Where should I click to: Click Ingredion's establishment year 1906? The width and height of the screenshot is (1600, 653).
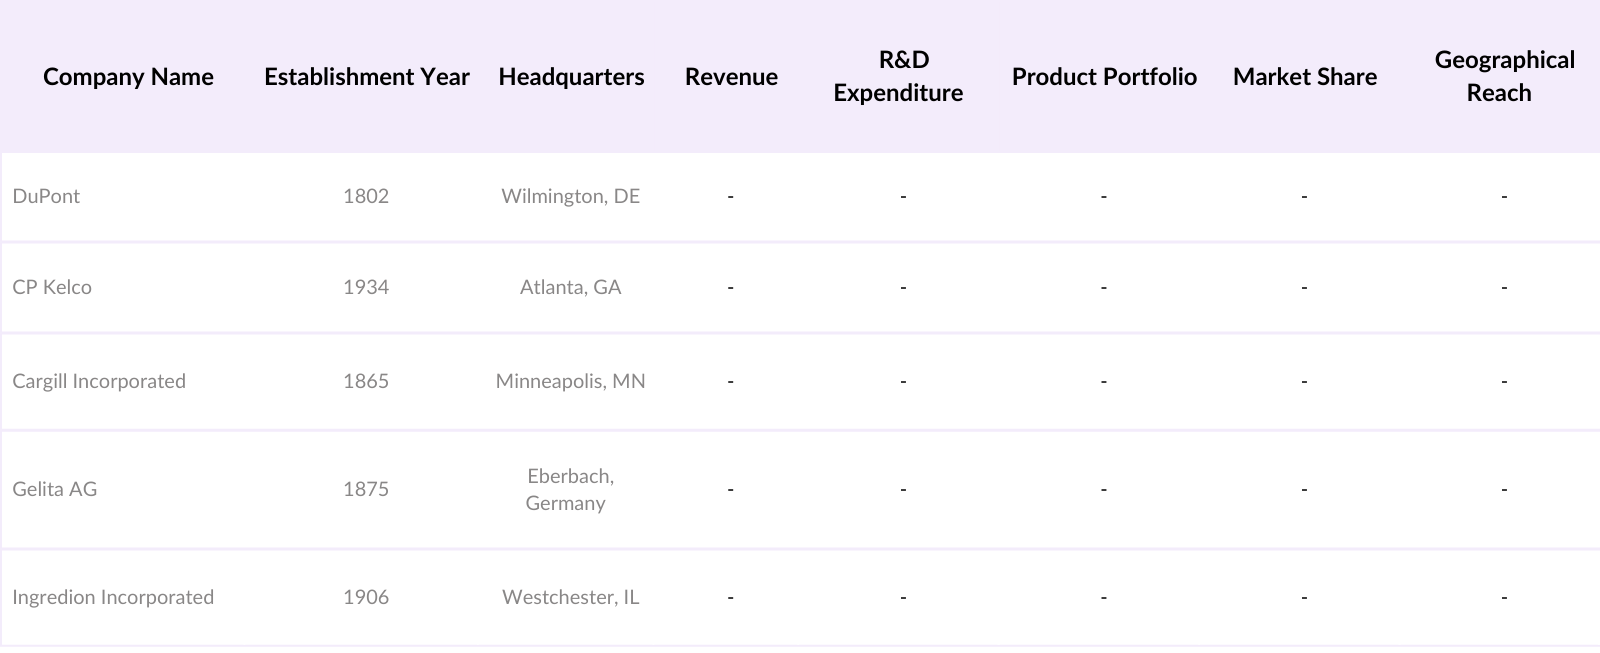[366, 597]
